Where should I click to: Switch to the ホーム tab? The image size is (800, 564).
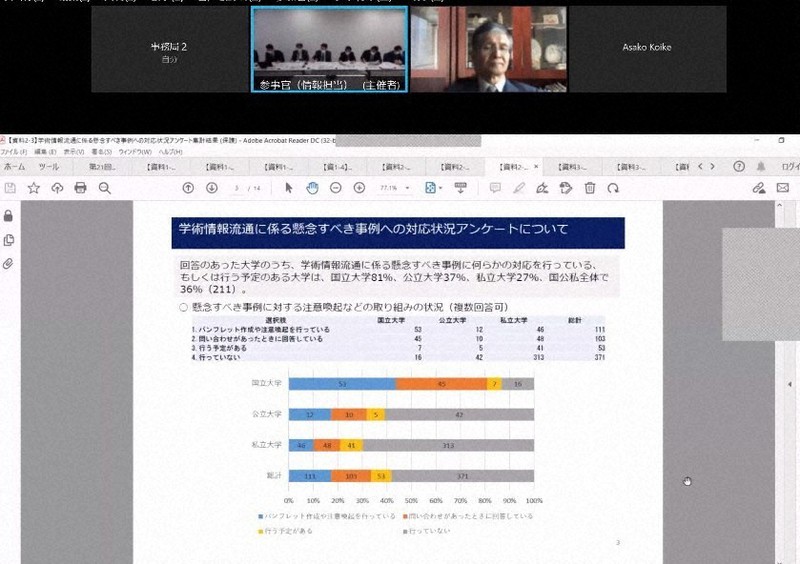pos(14,167)
